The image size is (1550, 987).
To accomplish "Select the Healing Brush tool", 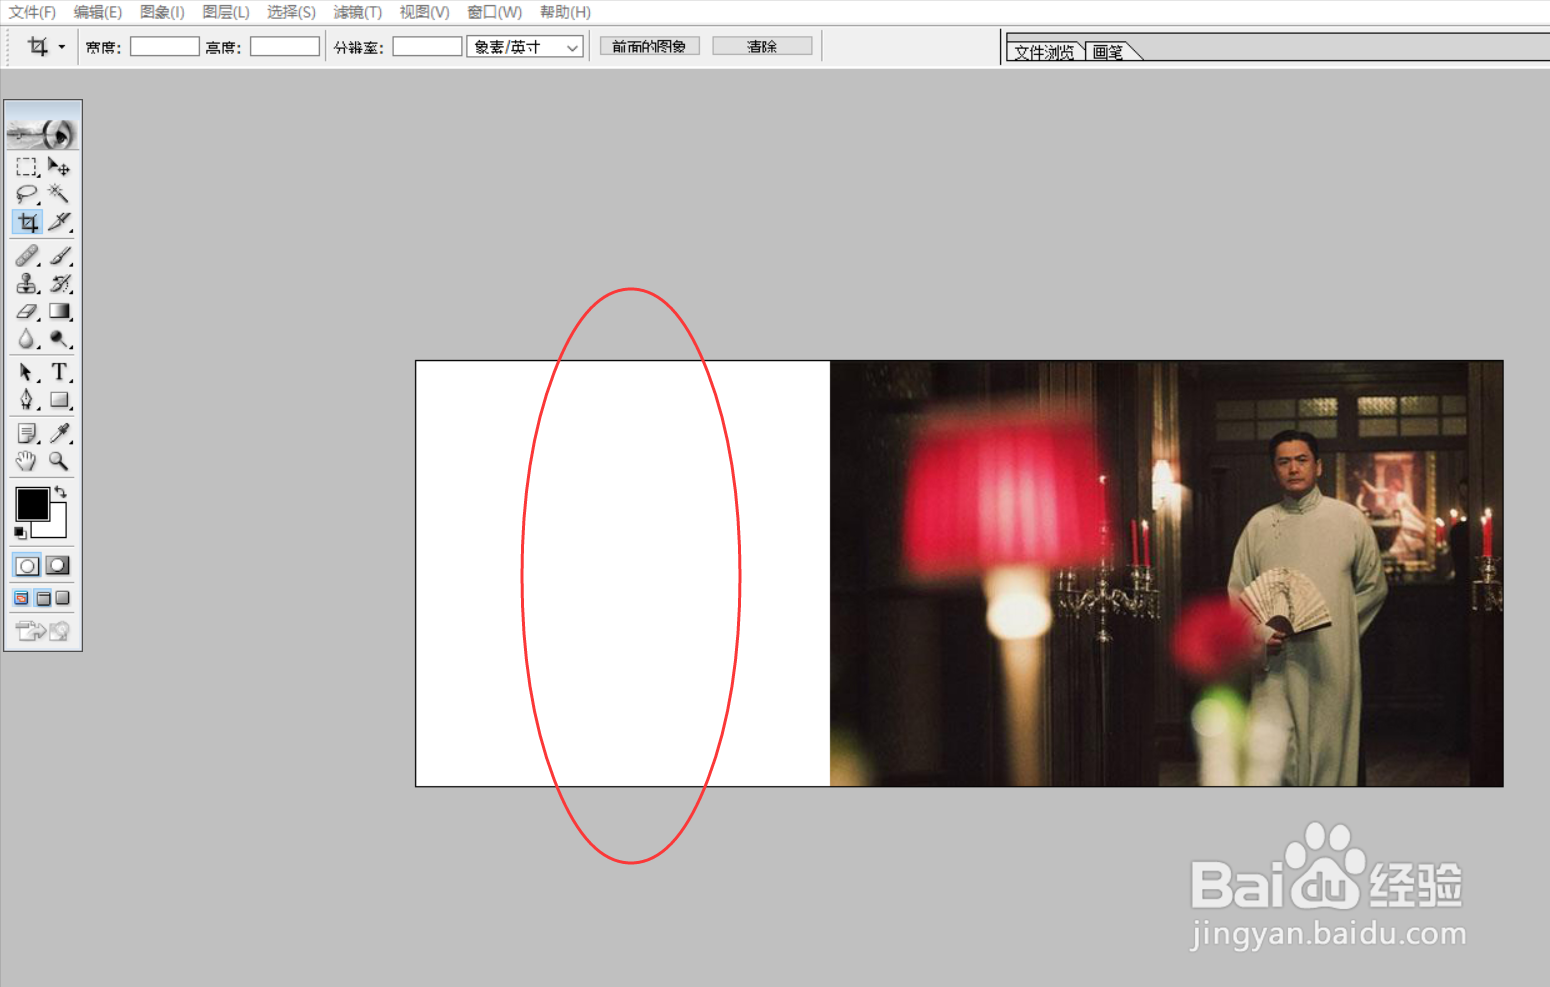I will point(27,256).
